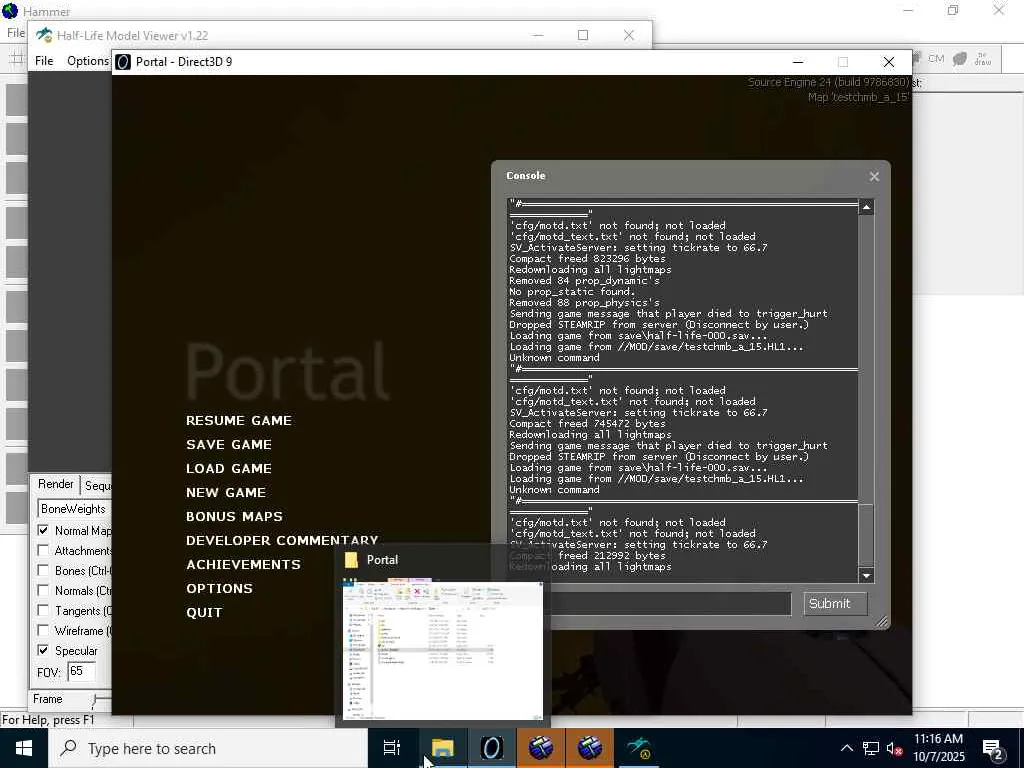Click the Hammer application title icon
Screen dimensions: 1024x768
tap(10, 11)
